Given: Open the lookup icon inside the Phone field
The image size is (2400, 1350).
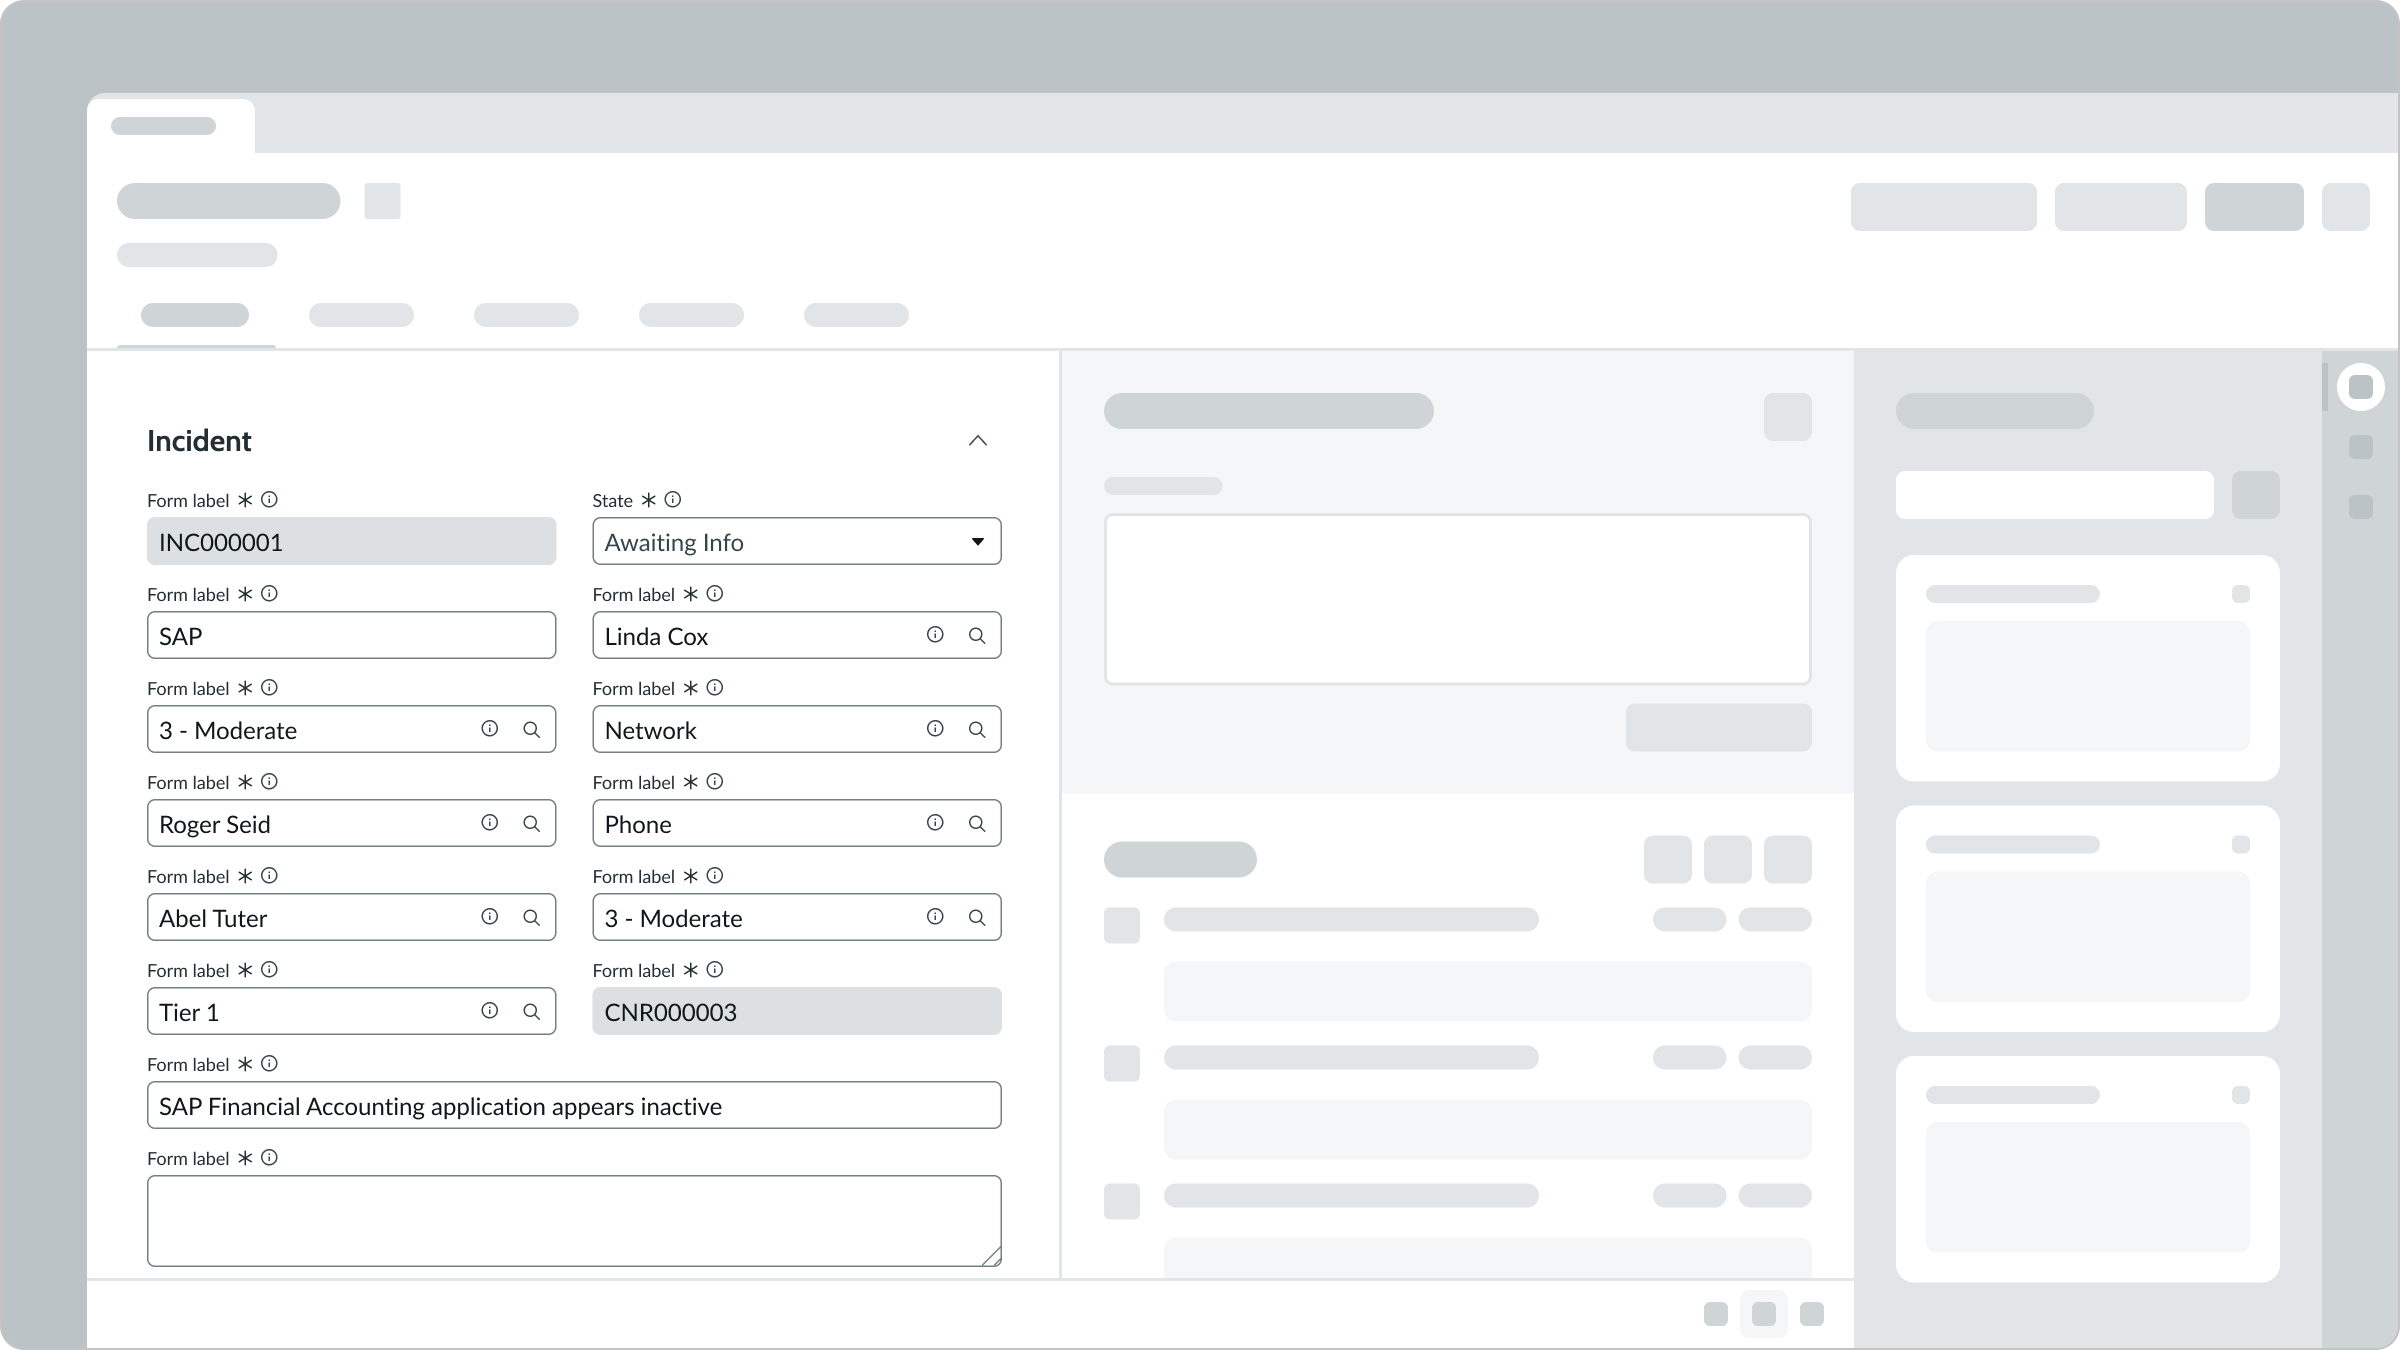Looking at the screenshot, I should tap(978, 823).
